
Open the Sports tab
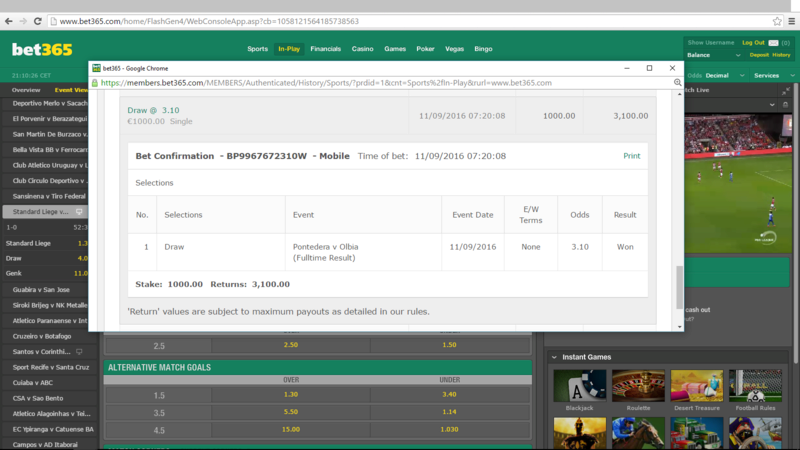pyautogui.click(x=257, y=49)
